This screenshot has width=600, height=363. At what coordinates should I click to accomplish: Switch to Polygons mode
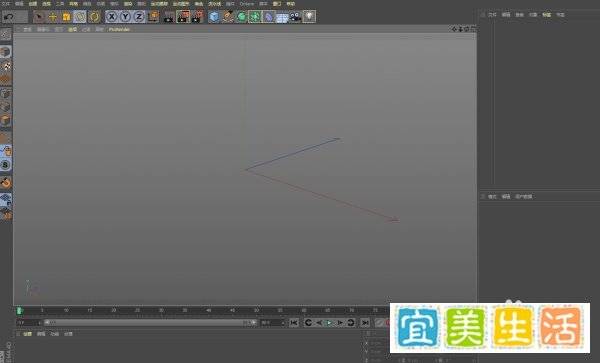[6, 120]
